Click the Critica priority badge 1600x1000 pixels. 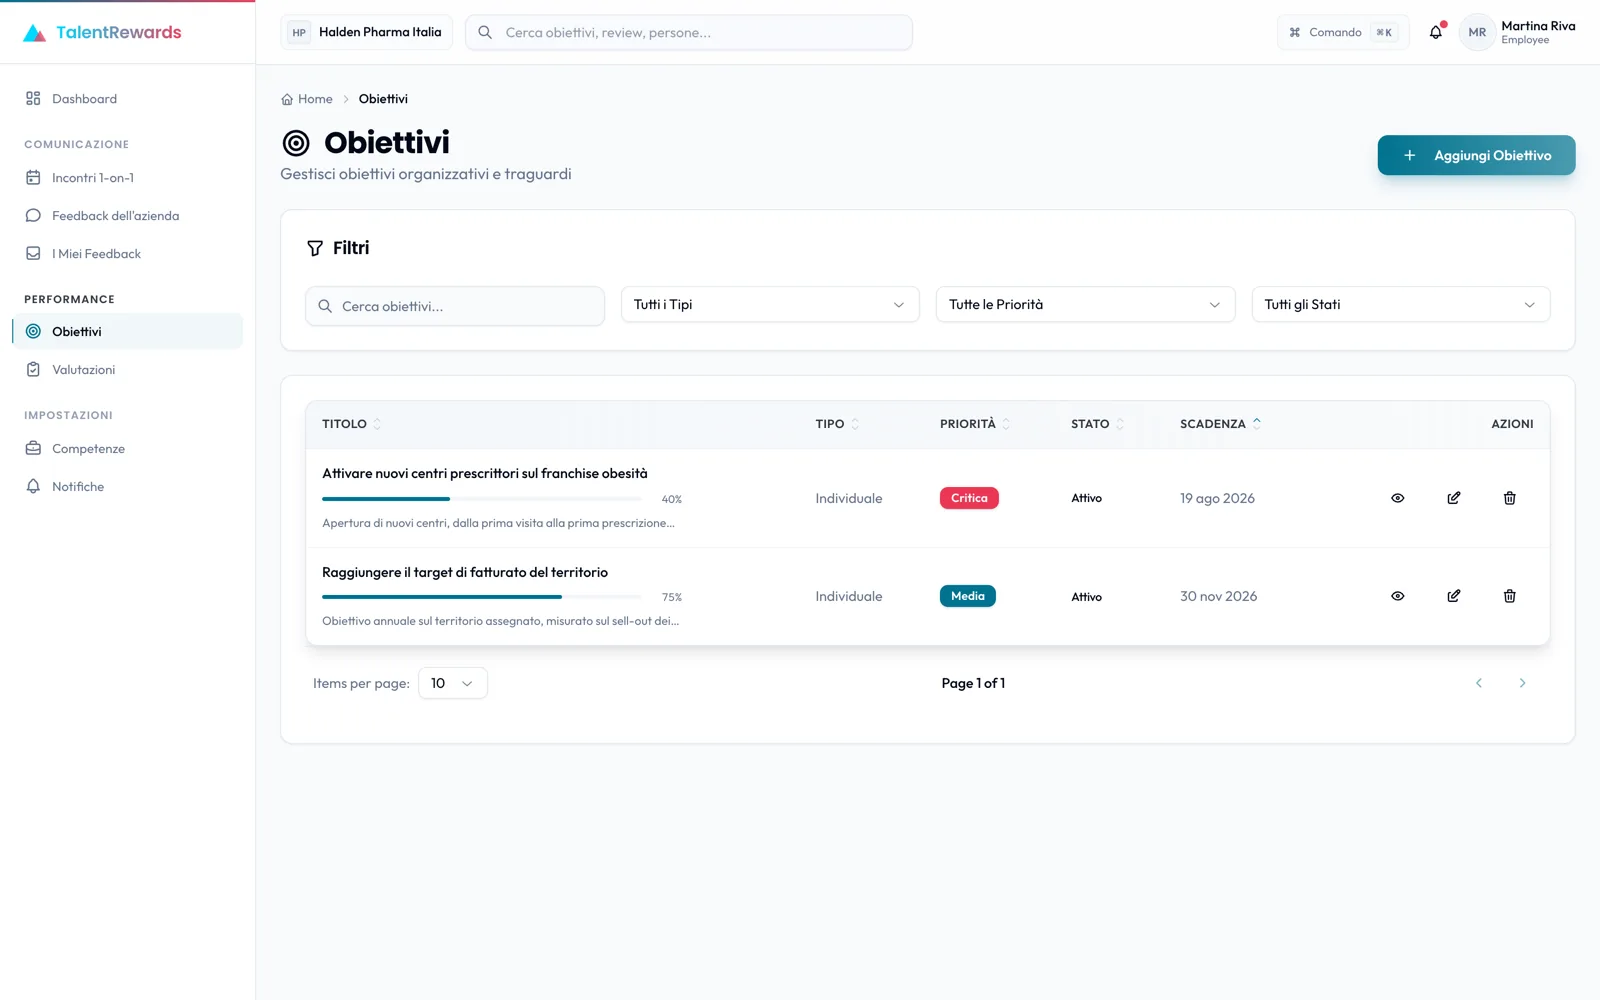(969, 498)
